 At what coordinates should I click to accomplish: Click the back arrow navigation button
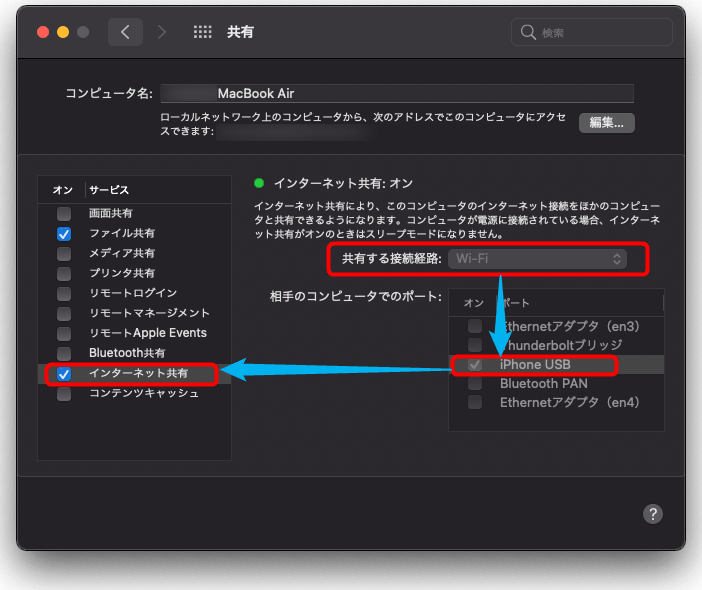(125, 32)
